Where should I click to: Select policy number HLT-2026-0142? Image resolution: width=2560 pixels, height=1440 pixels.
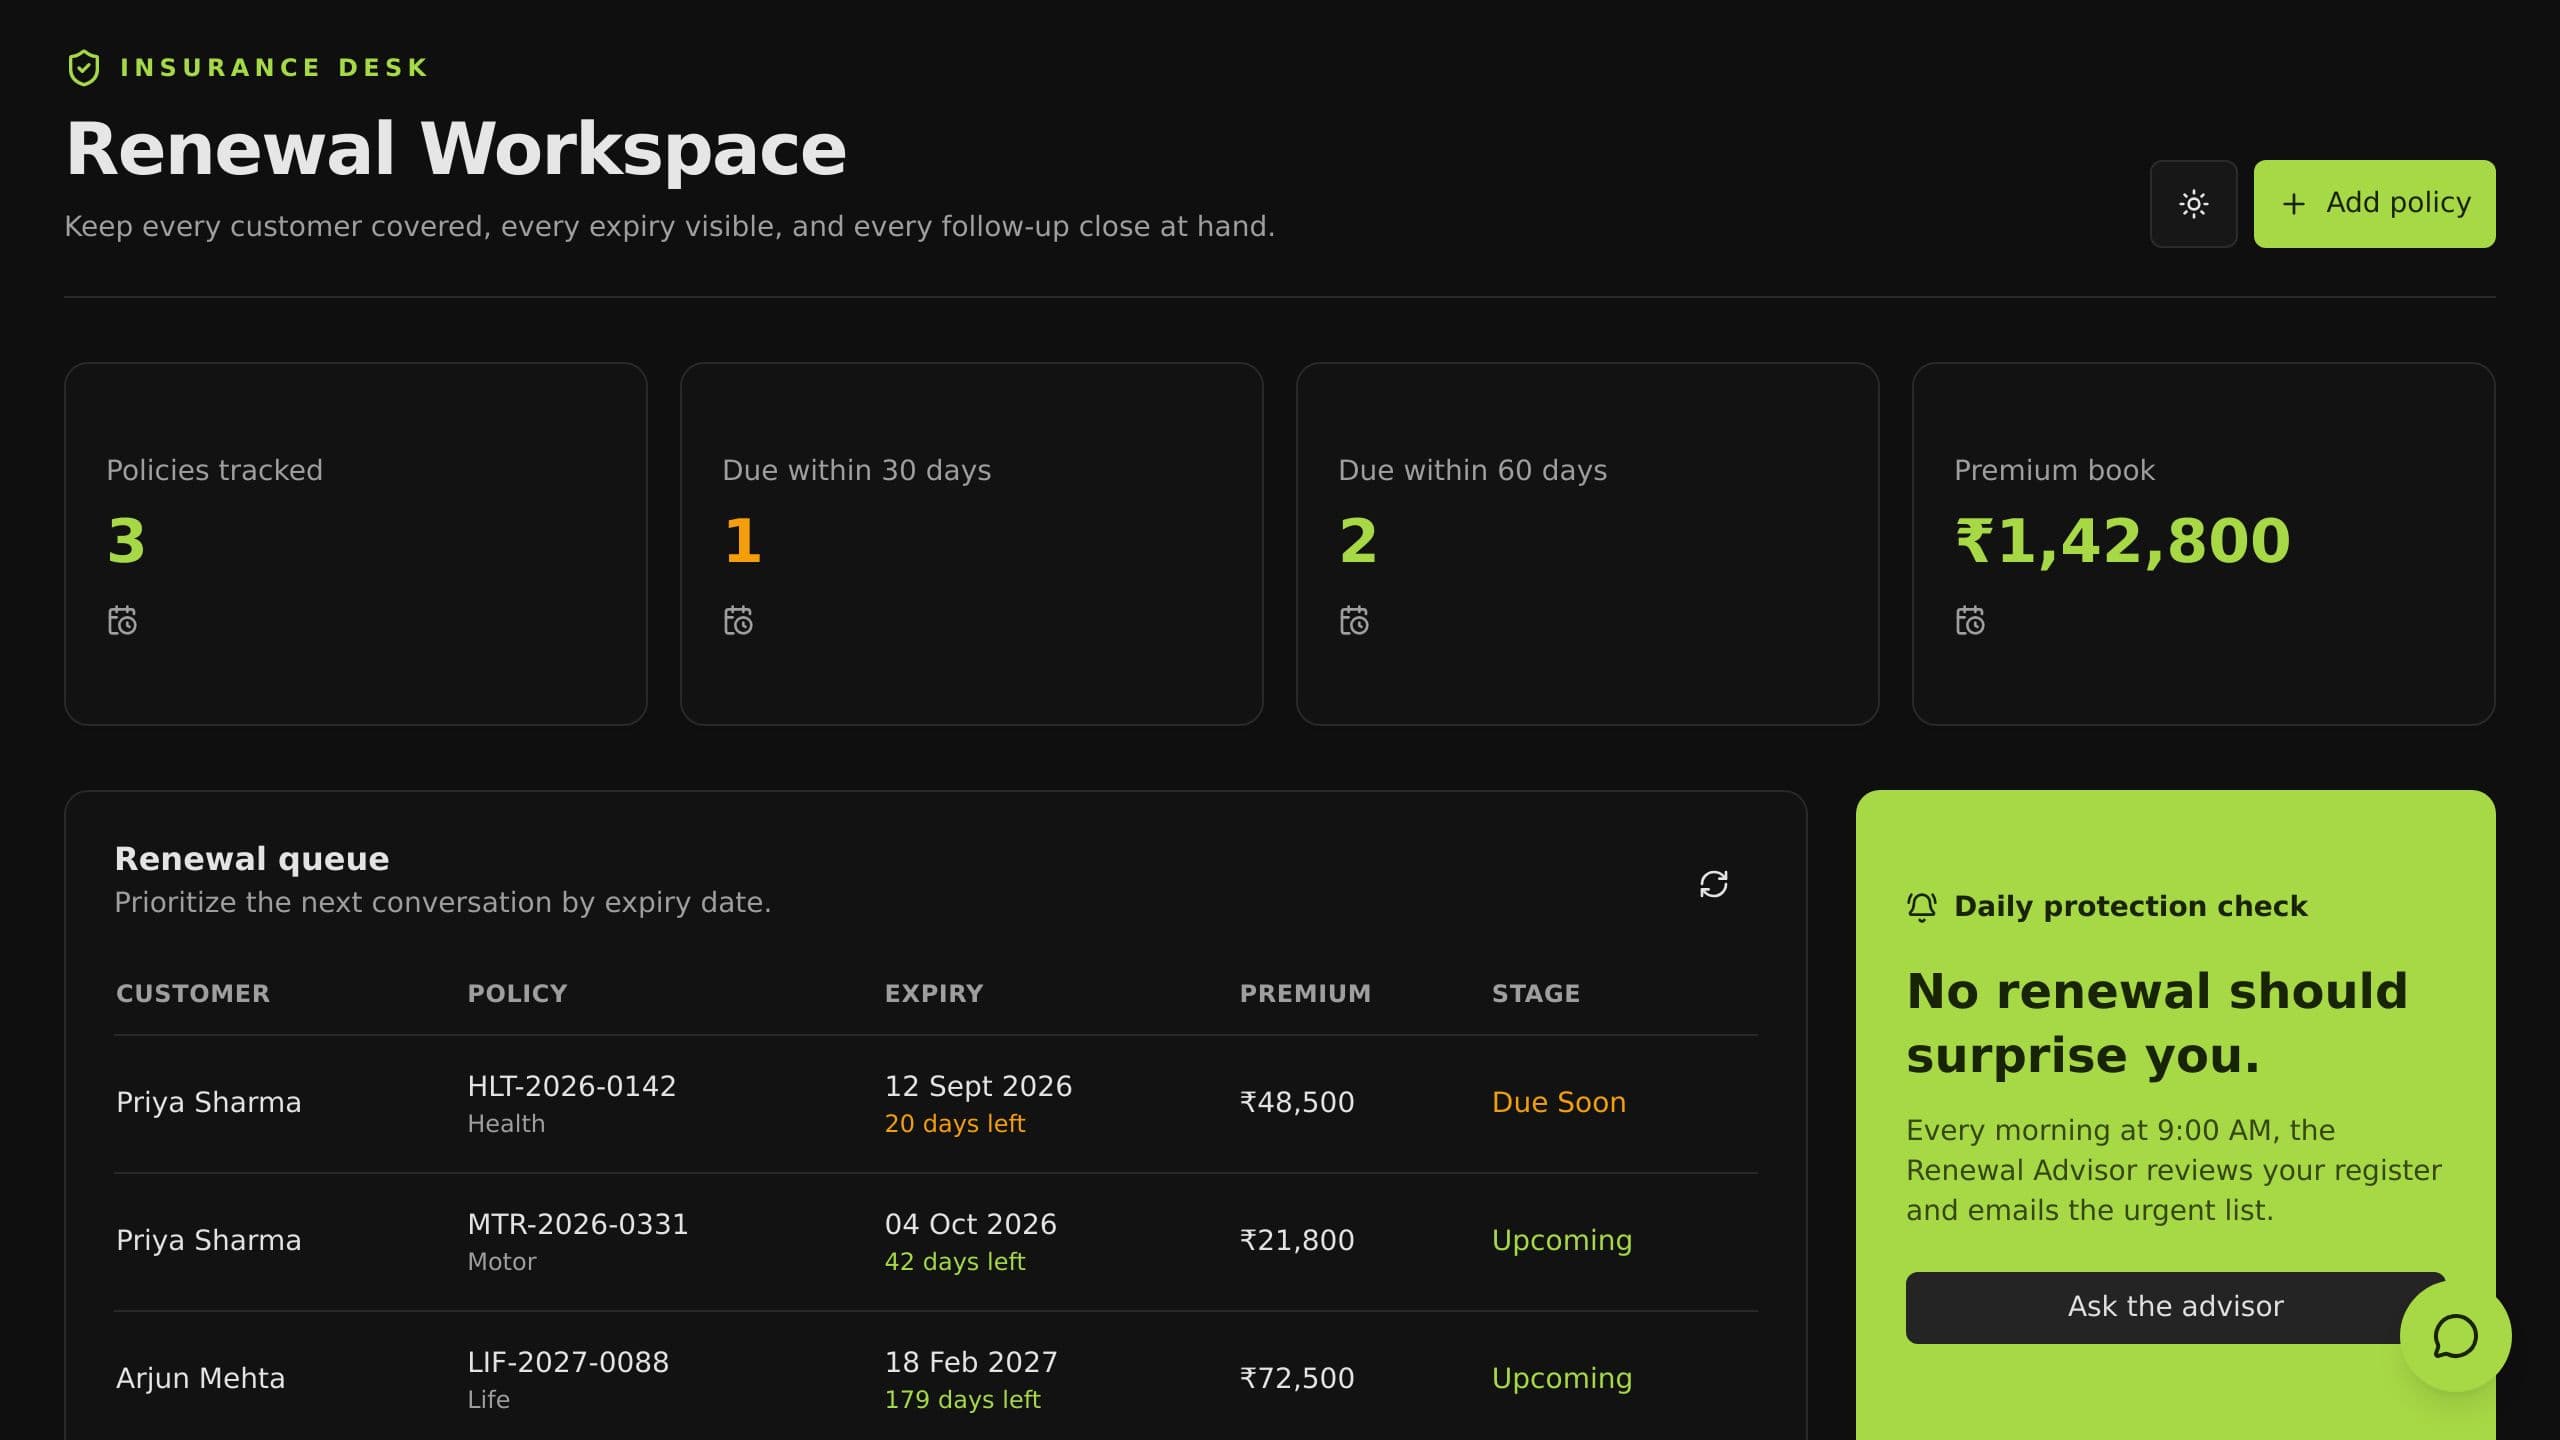572,1086
